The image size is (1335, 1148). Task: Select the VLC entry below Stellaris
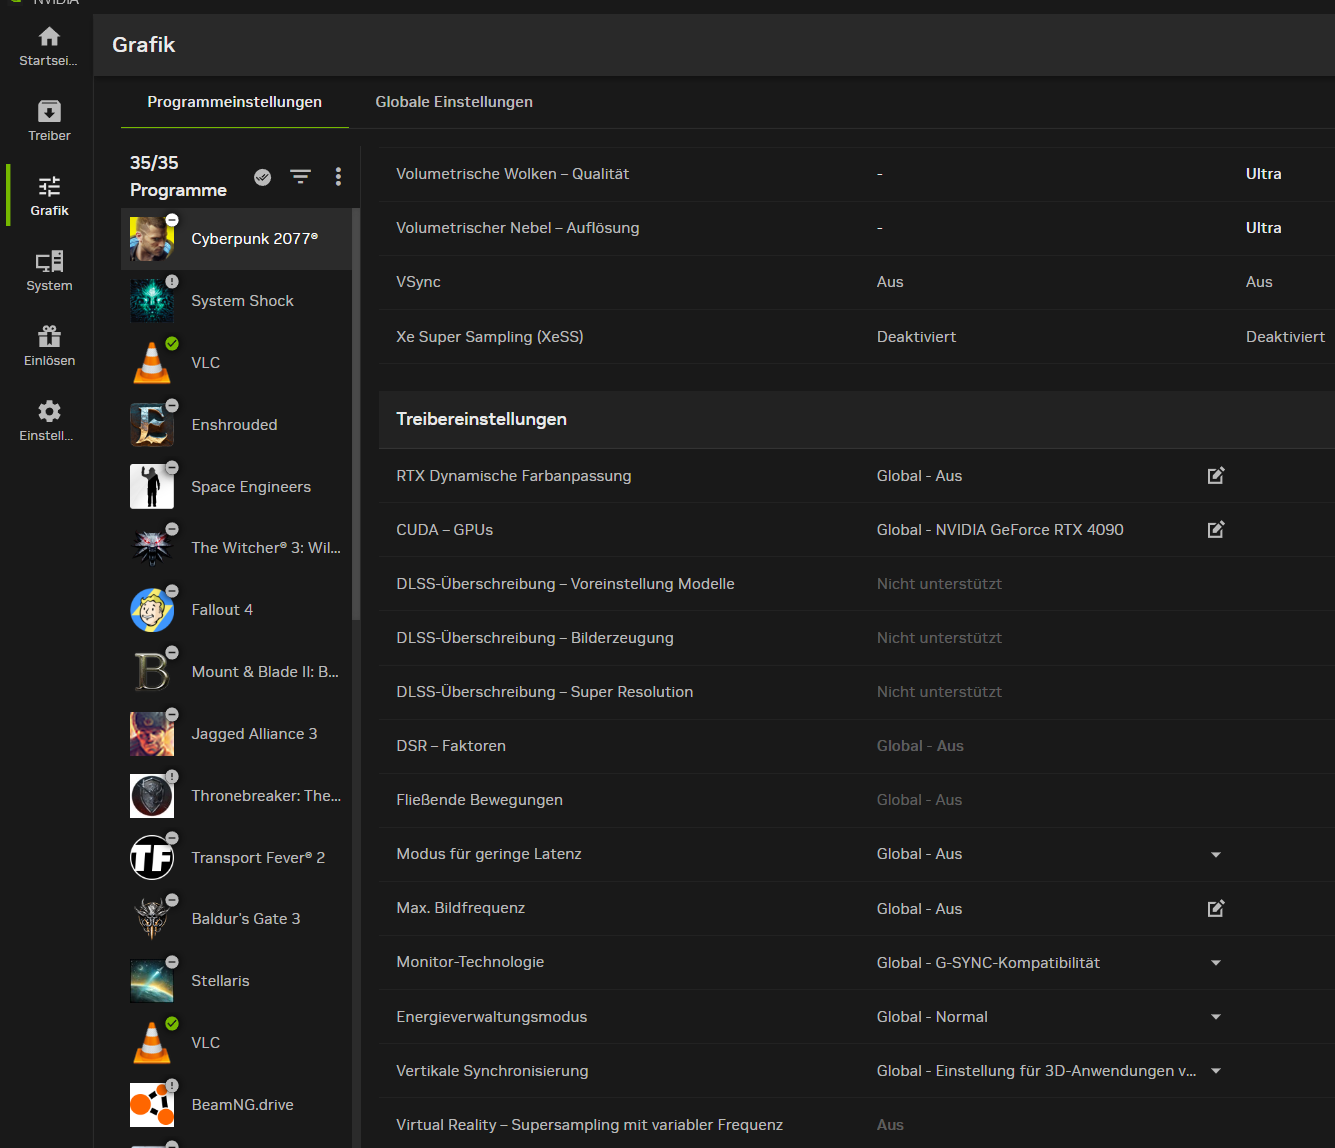[x=236, y=1043]
